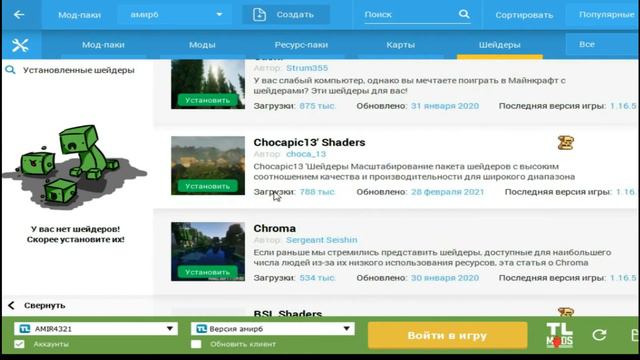Click the Мод-паки label in top bar
Screen dimensions: 640x360
point(79,15)
